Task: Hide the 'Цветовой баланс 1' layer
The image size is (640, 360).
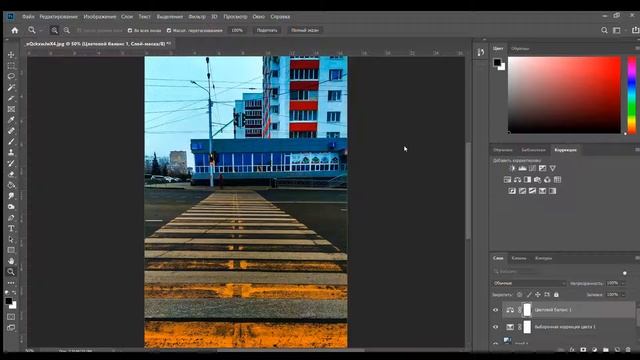Action: click(x=496, y=310)
